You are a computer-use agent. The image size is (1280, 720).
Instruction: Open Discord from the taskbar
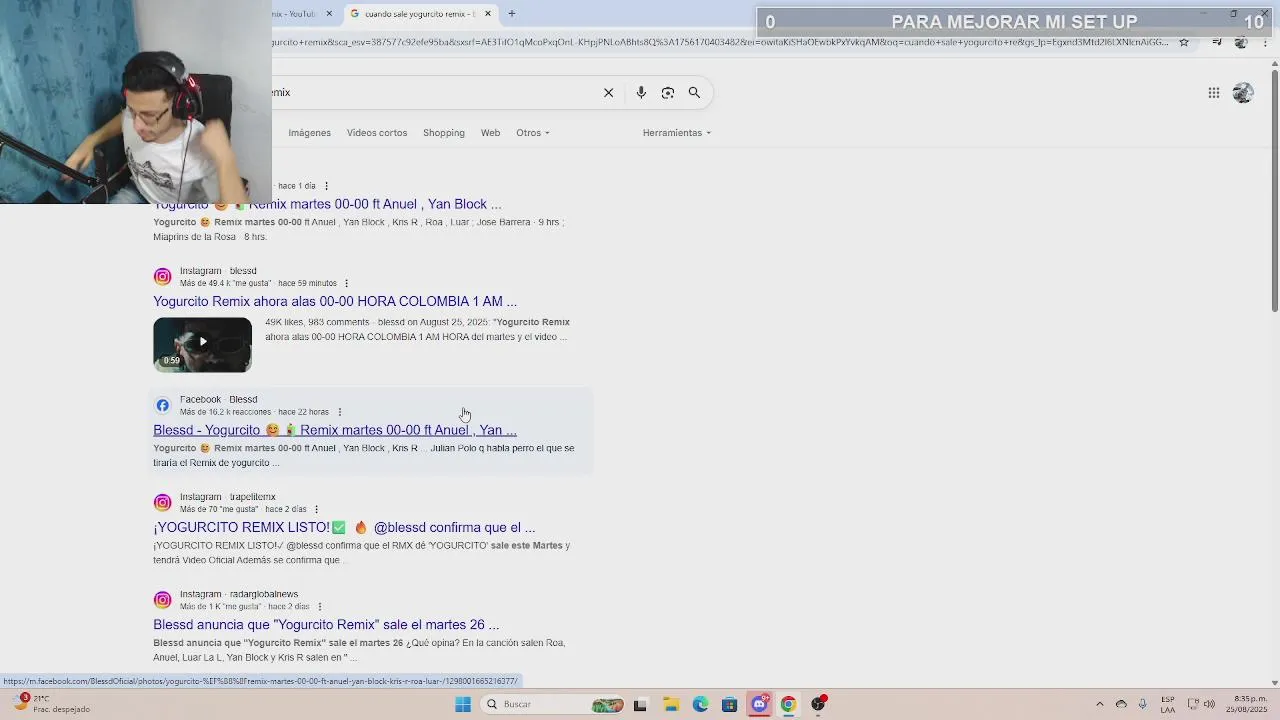click(759, 704)
